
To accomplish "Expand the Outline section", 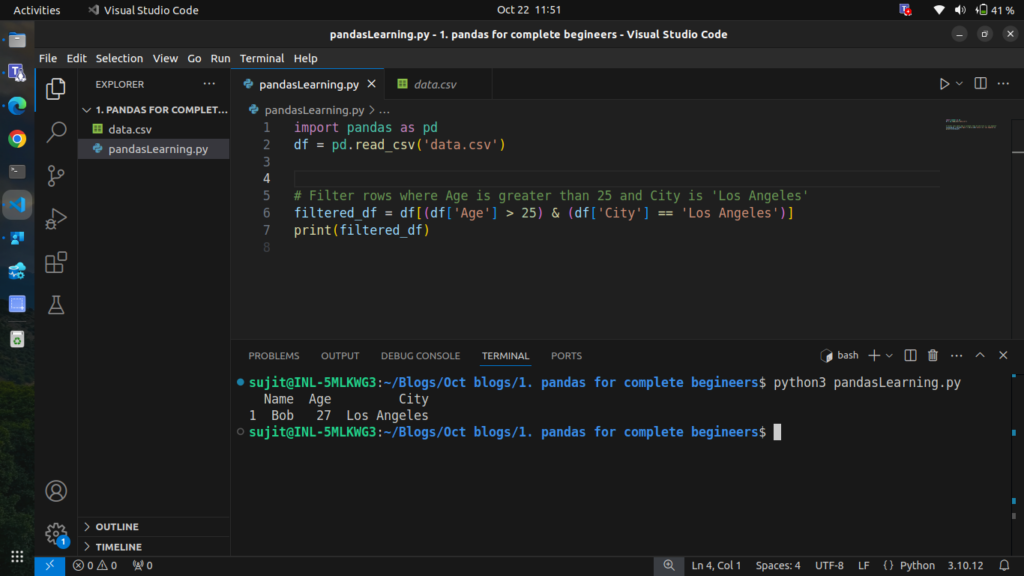I will coord(117,527).
